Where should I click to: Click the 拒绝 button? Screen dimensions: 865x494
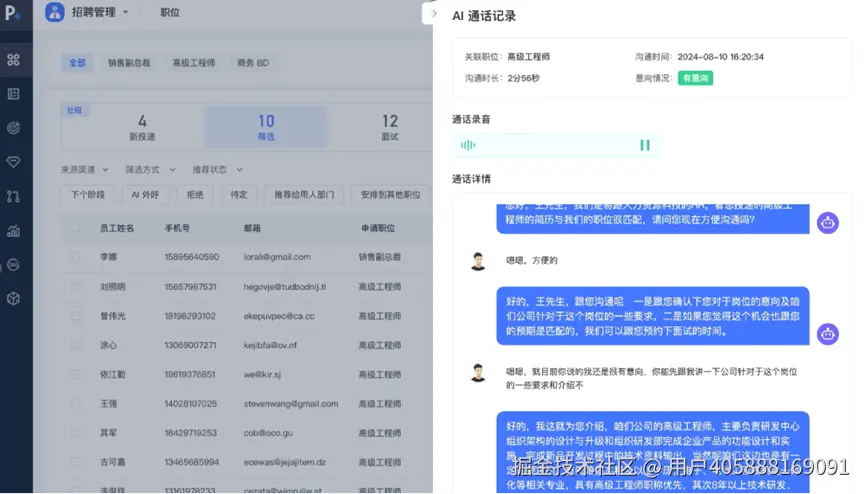(195, 194)
